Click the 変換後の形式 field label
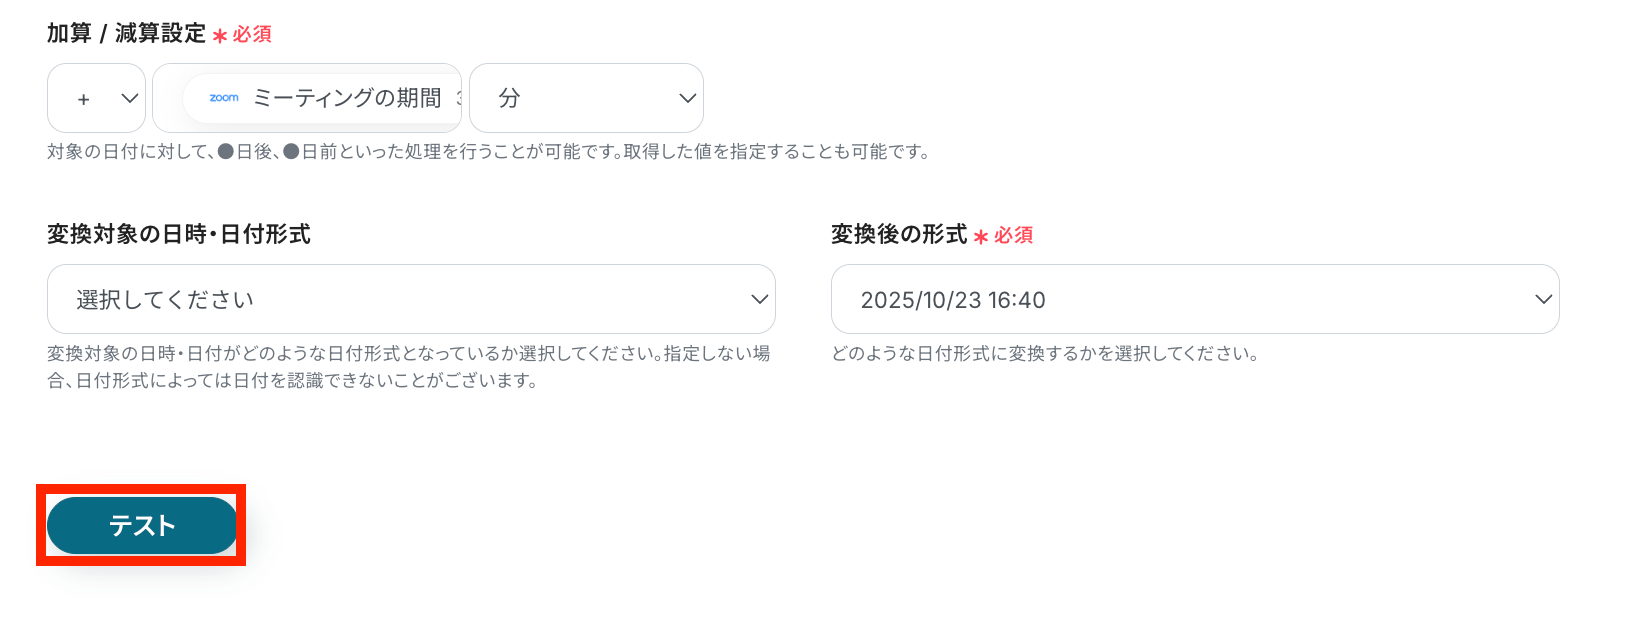The height and width of the screenshot is (636, 1632). coord(899,235)
